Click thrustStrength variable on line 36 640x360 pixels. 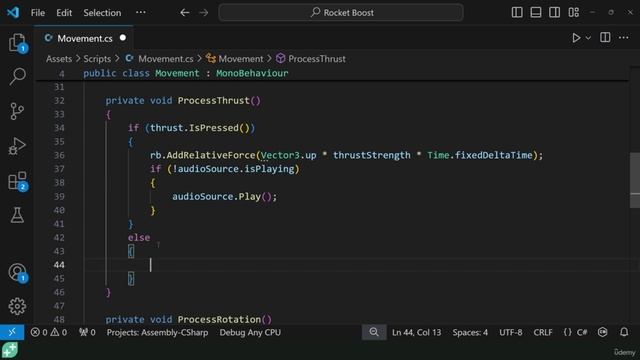click(x=371, y=155)
